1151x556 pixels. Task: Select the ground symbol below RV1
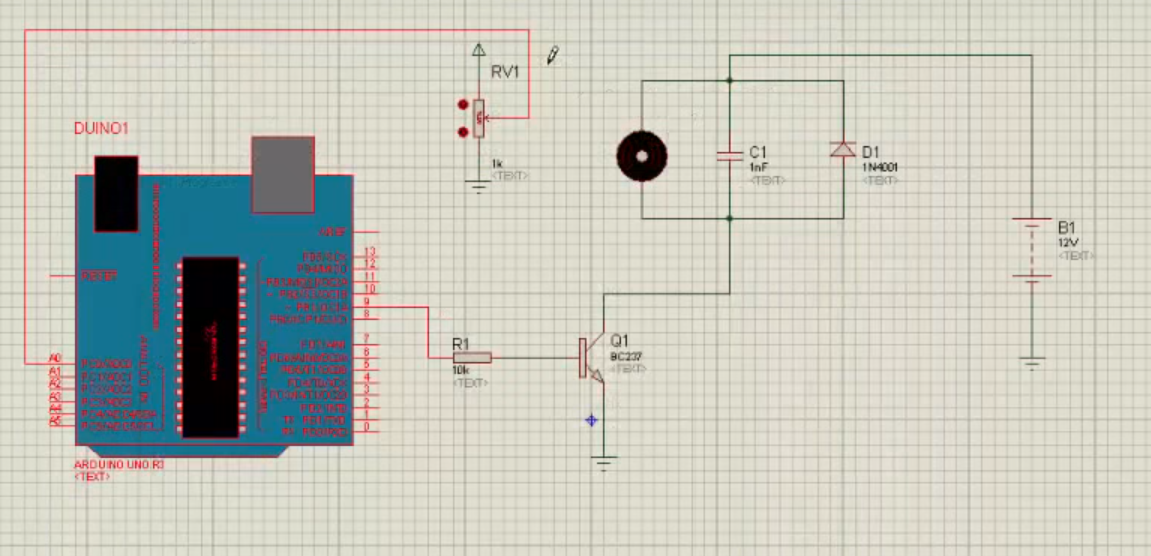tap(479, 187)
